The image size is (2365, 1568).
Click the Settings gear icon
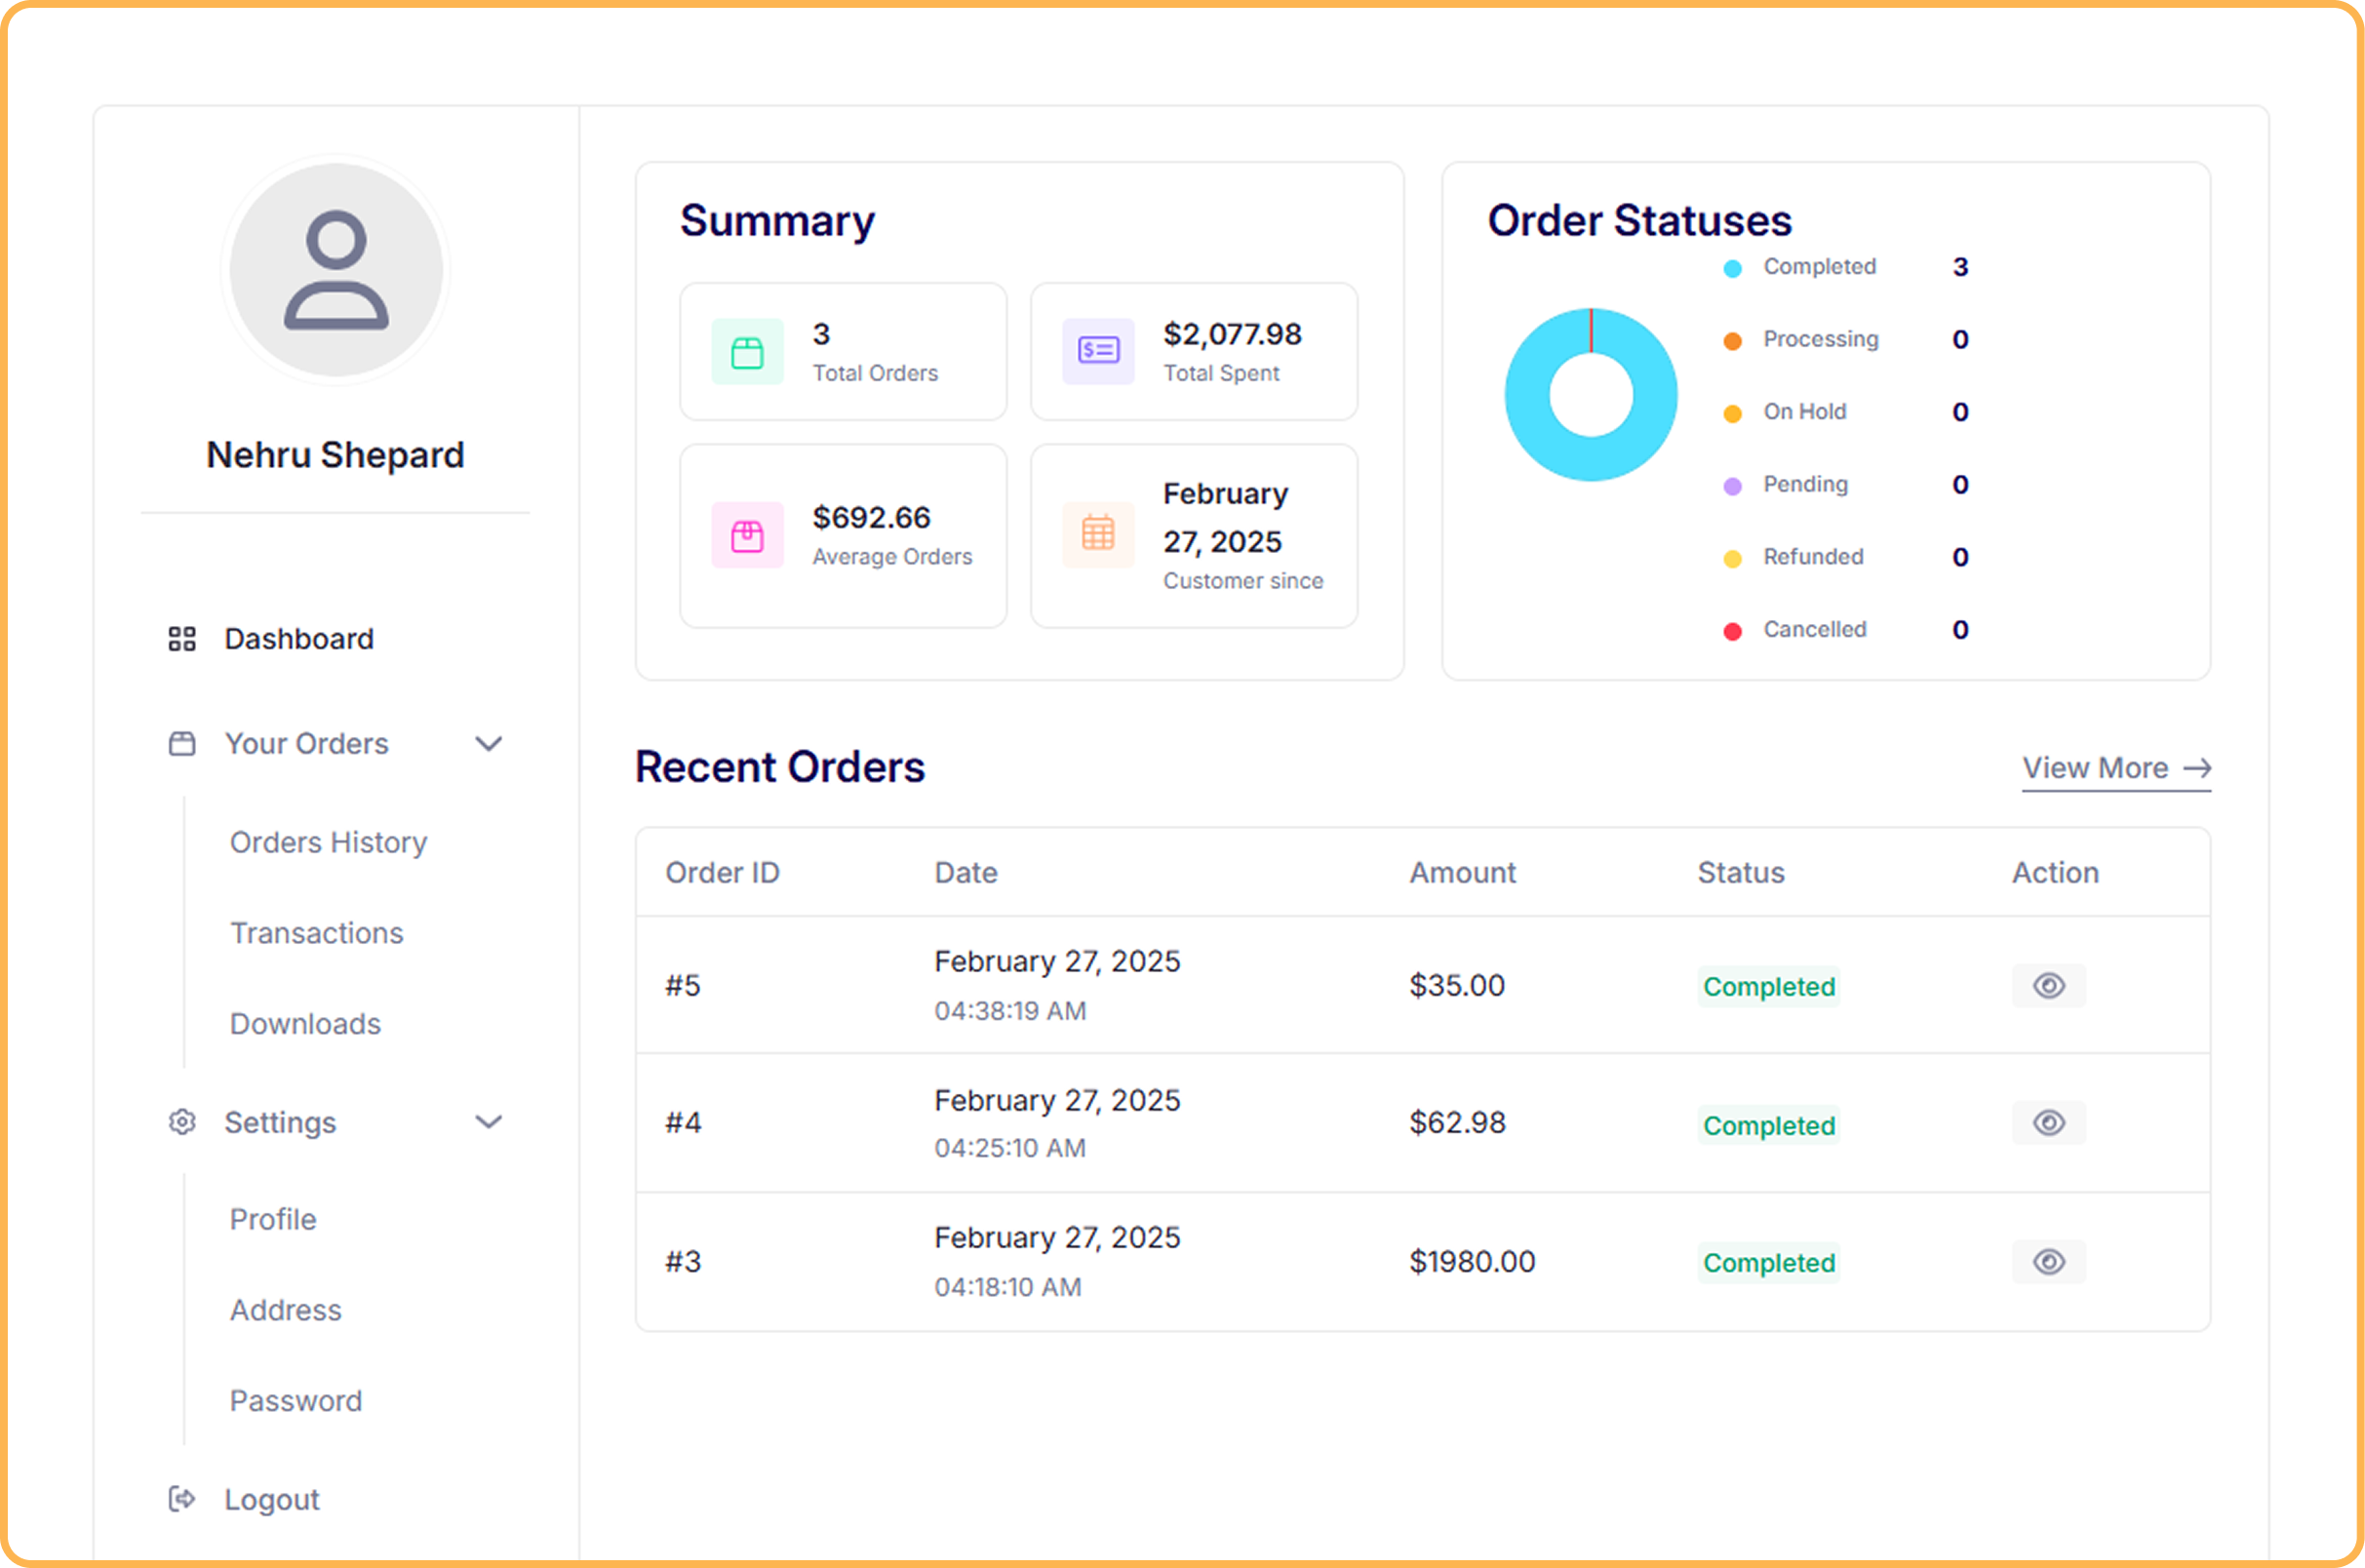click(181, 1122)
